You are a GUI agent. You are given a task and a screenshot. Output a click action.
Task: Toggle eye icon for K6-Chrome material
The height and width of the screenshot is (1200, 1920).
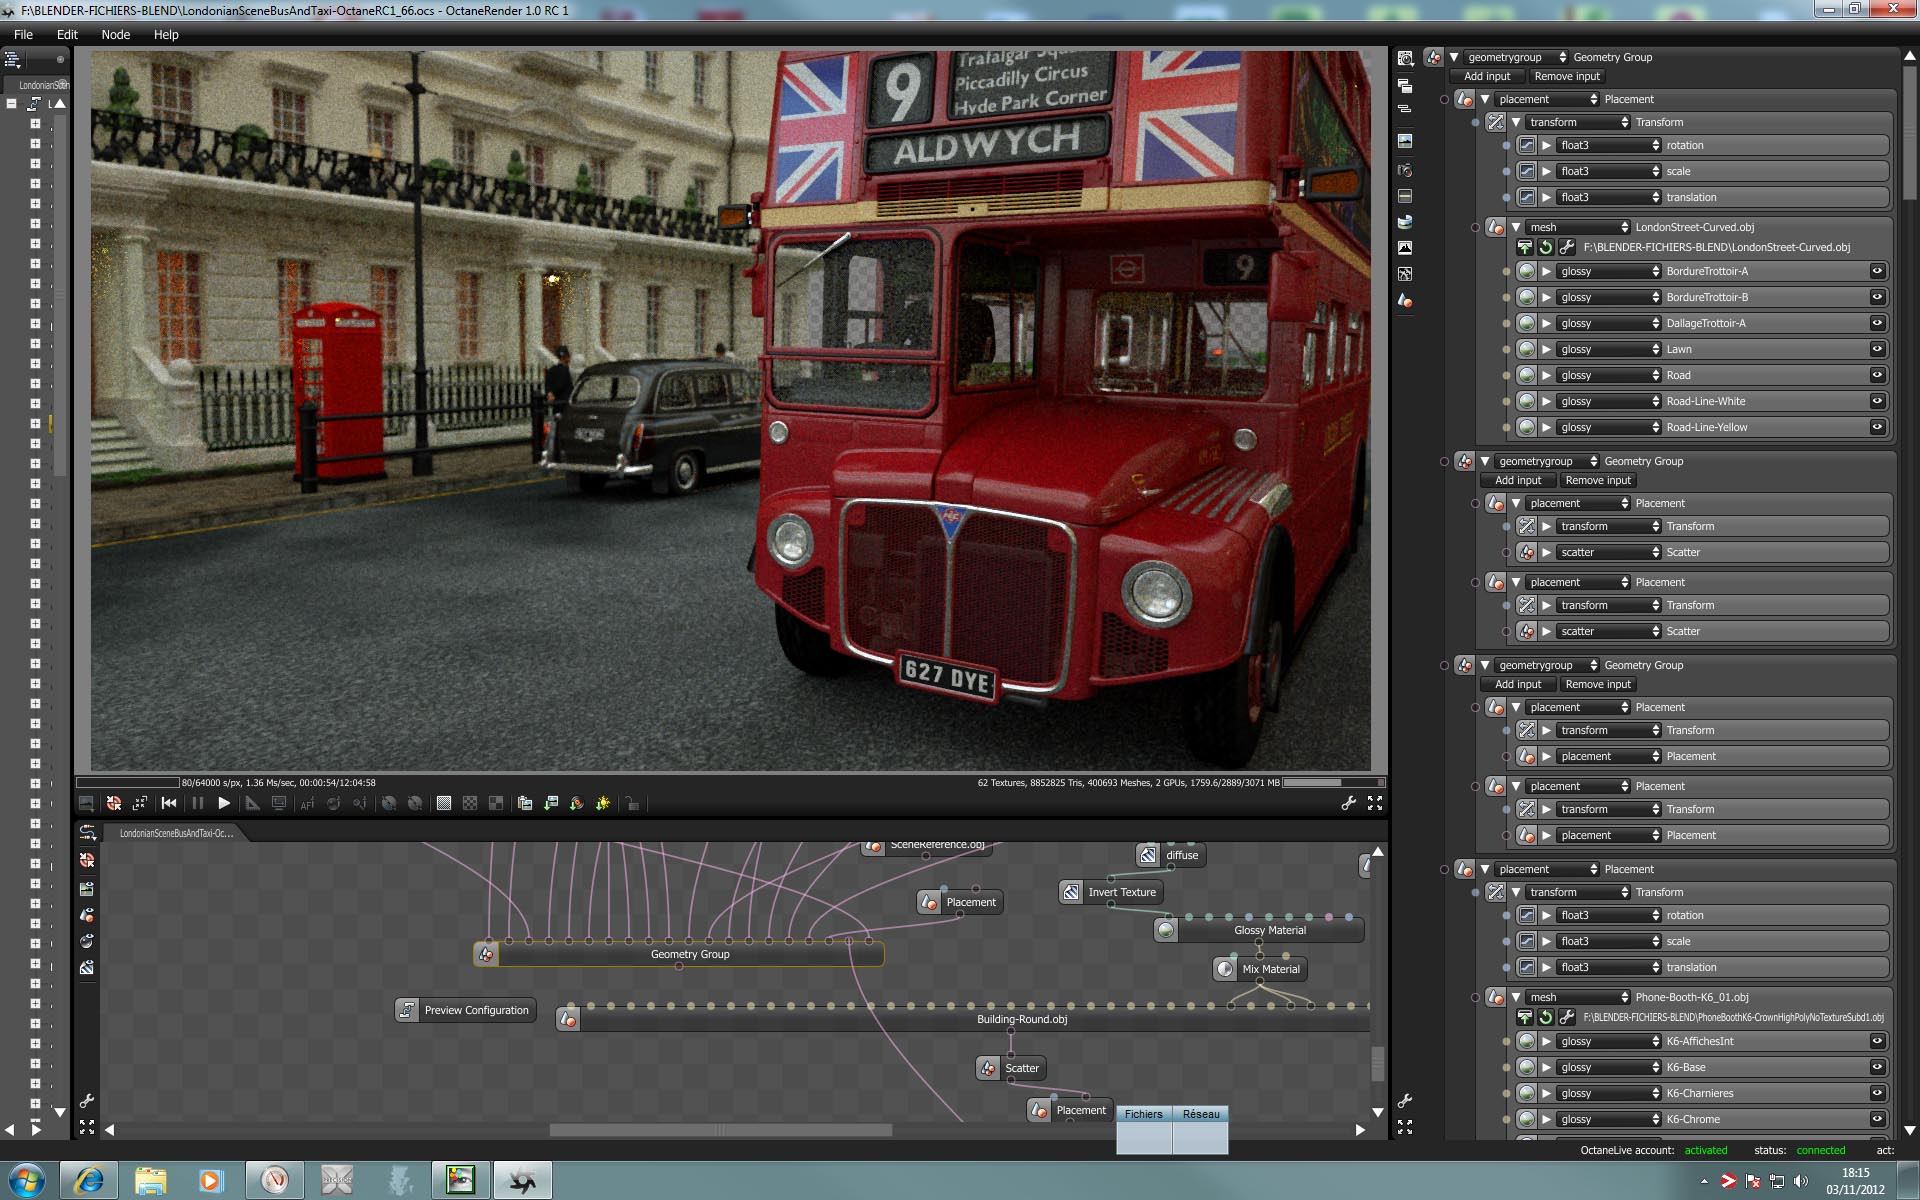click(1877, 1119)
